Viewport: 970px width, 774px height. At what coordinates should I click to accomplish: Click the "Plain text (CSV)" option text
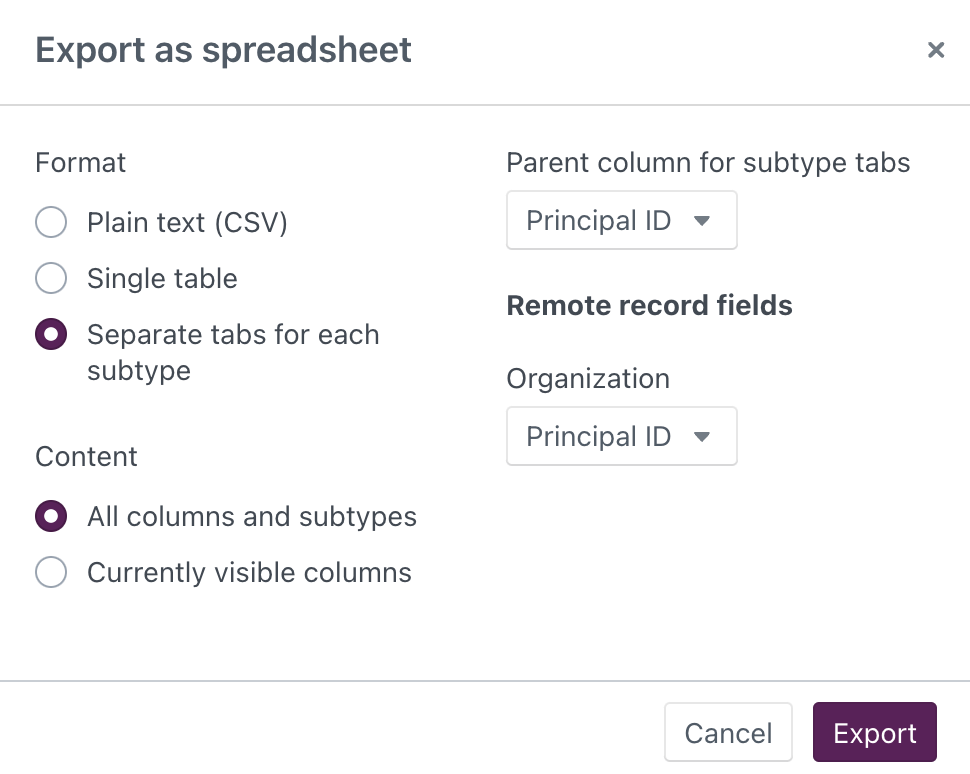pos(187,222)
